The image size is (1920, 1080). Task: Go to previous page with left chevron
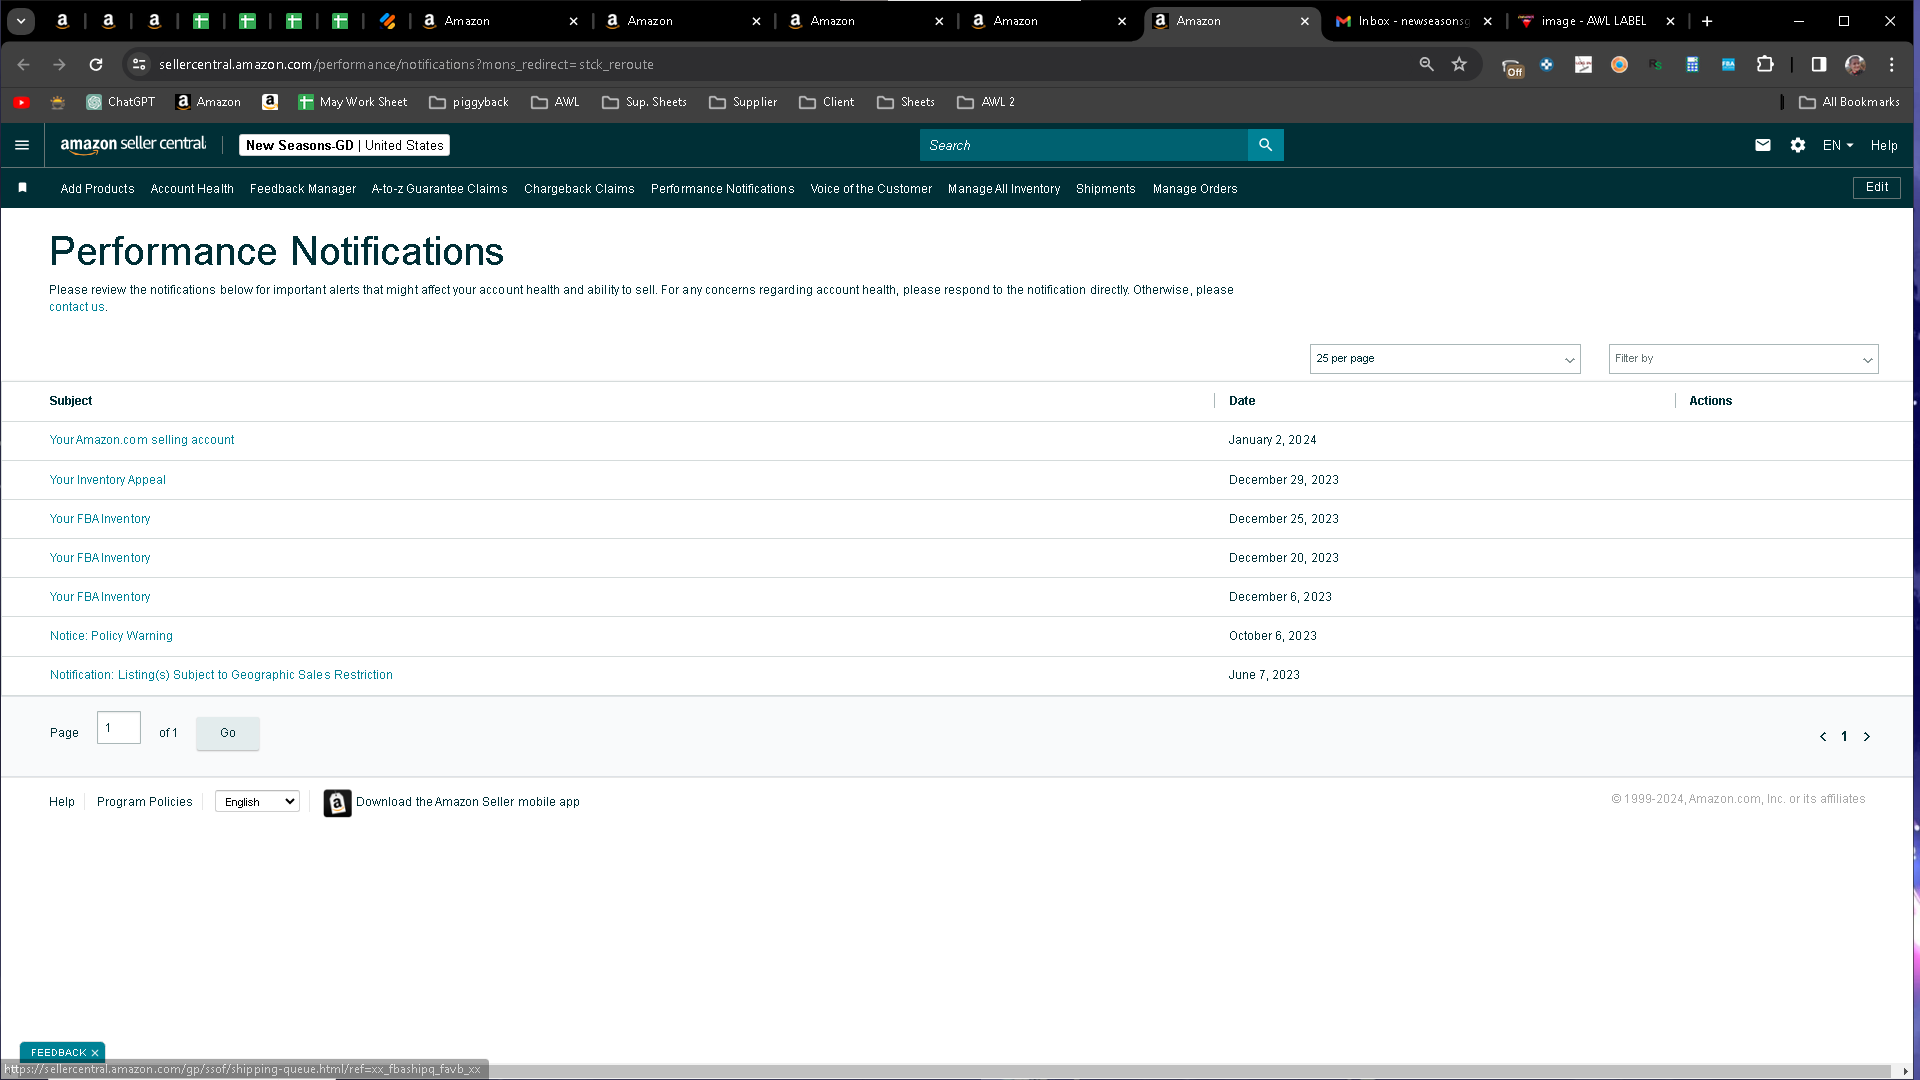tap(1823, 737)
